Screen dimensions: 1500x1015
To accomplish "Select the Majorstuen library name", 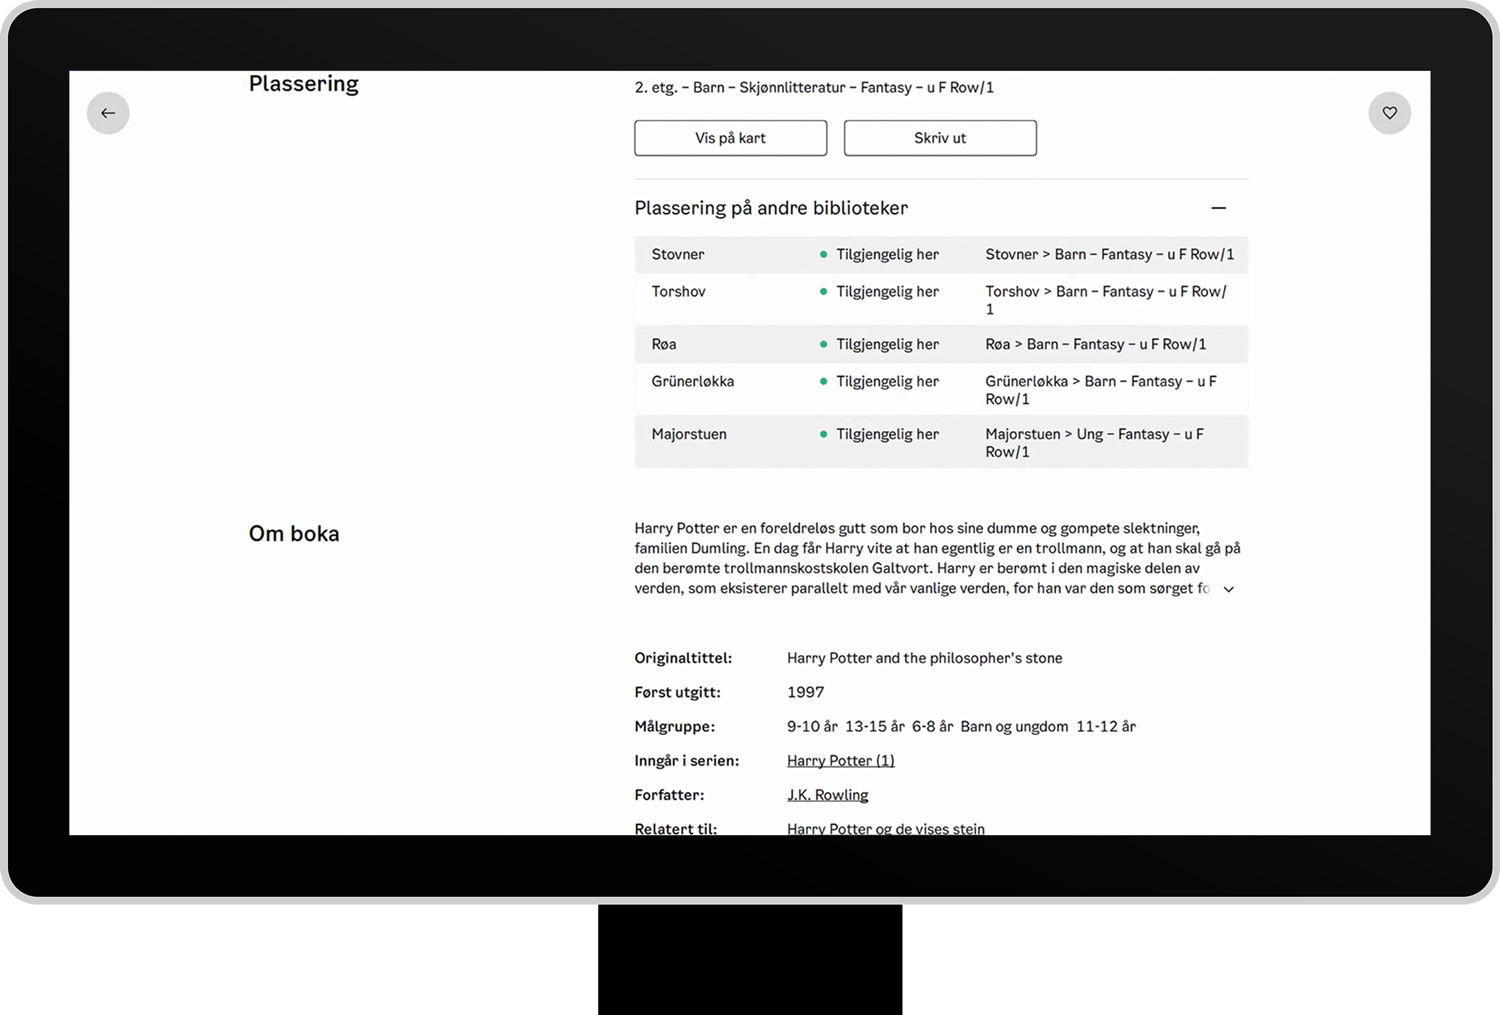I will pos(689,435).
